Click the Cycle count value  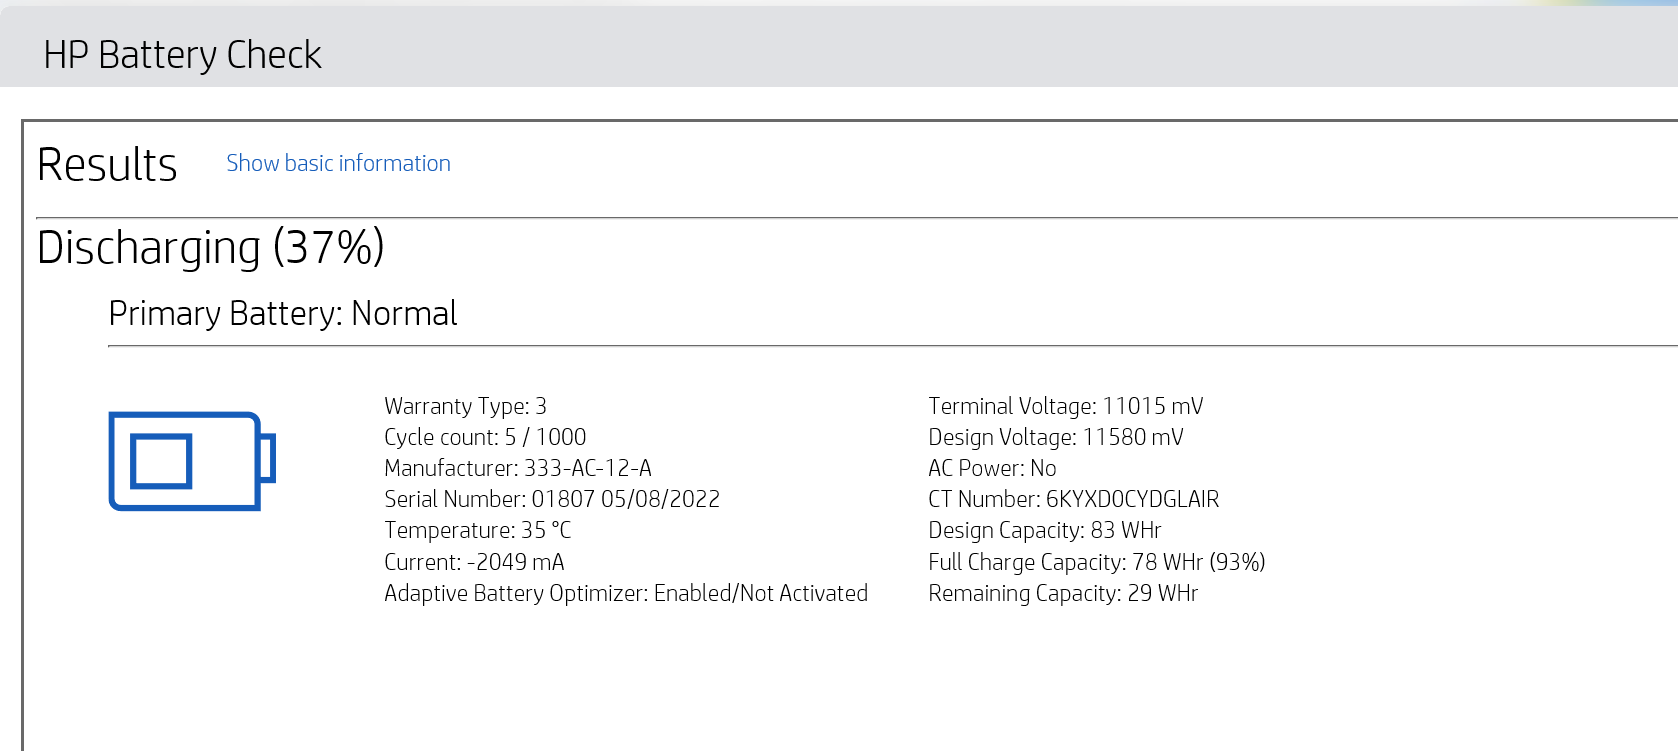tap(485, 437)
